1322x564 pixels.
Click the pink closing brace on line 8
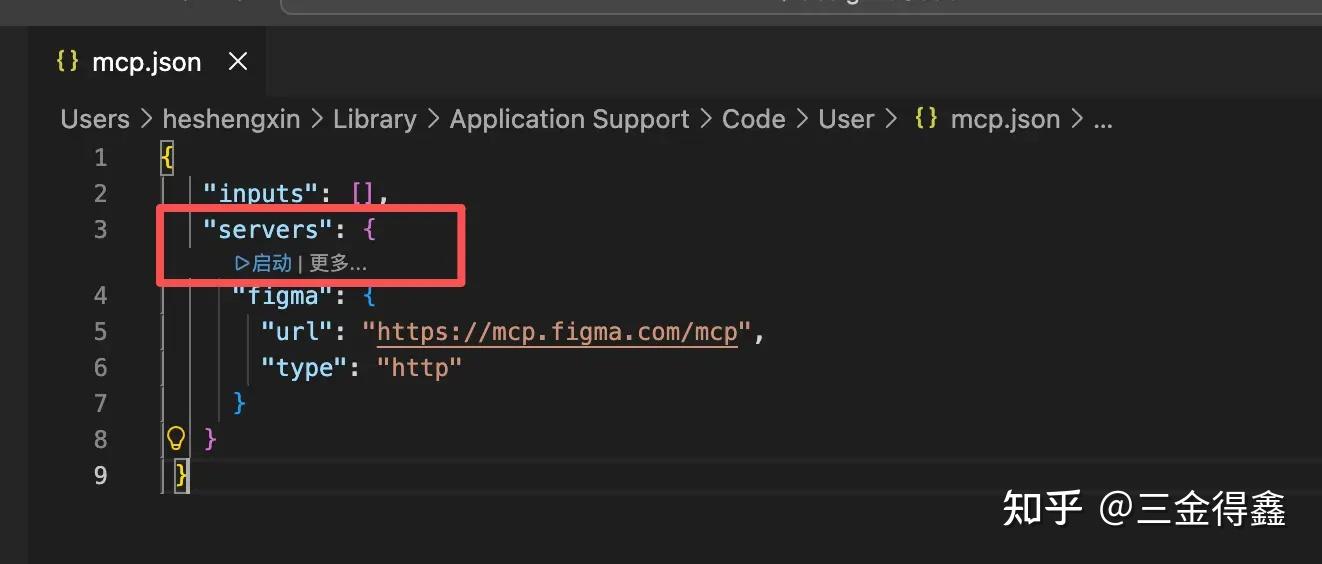(210, 440)
